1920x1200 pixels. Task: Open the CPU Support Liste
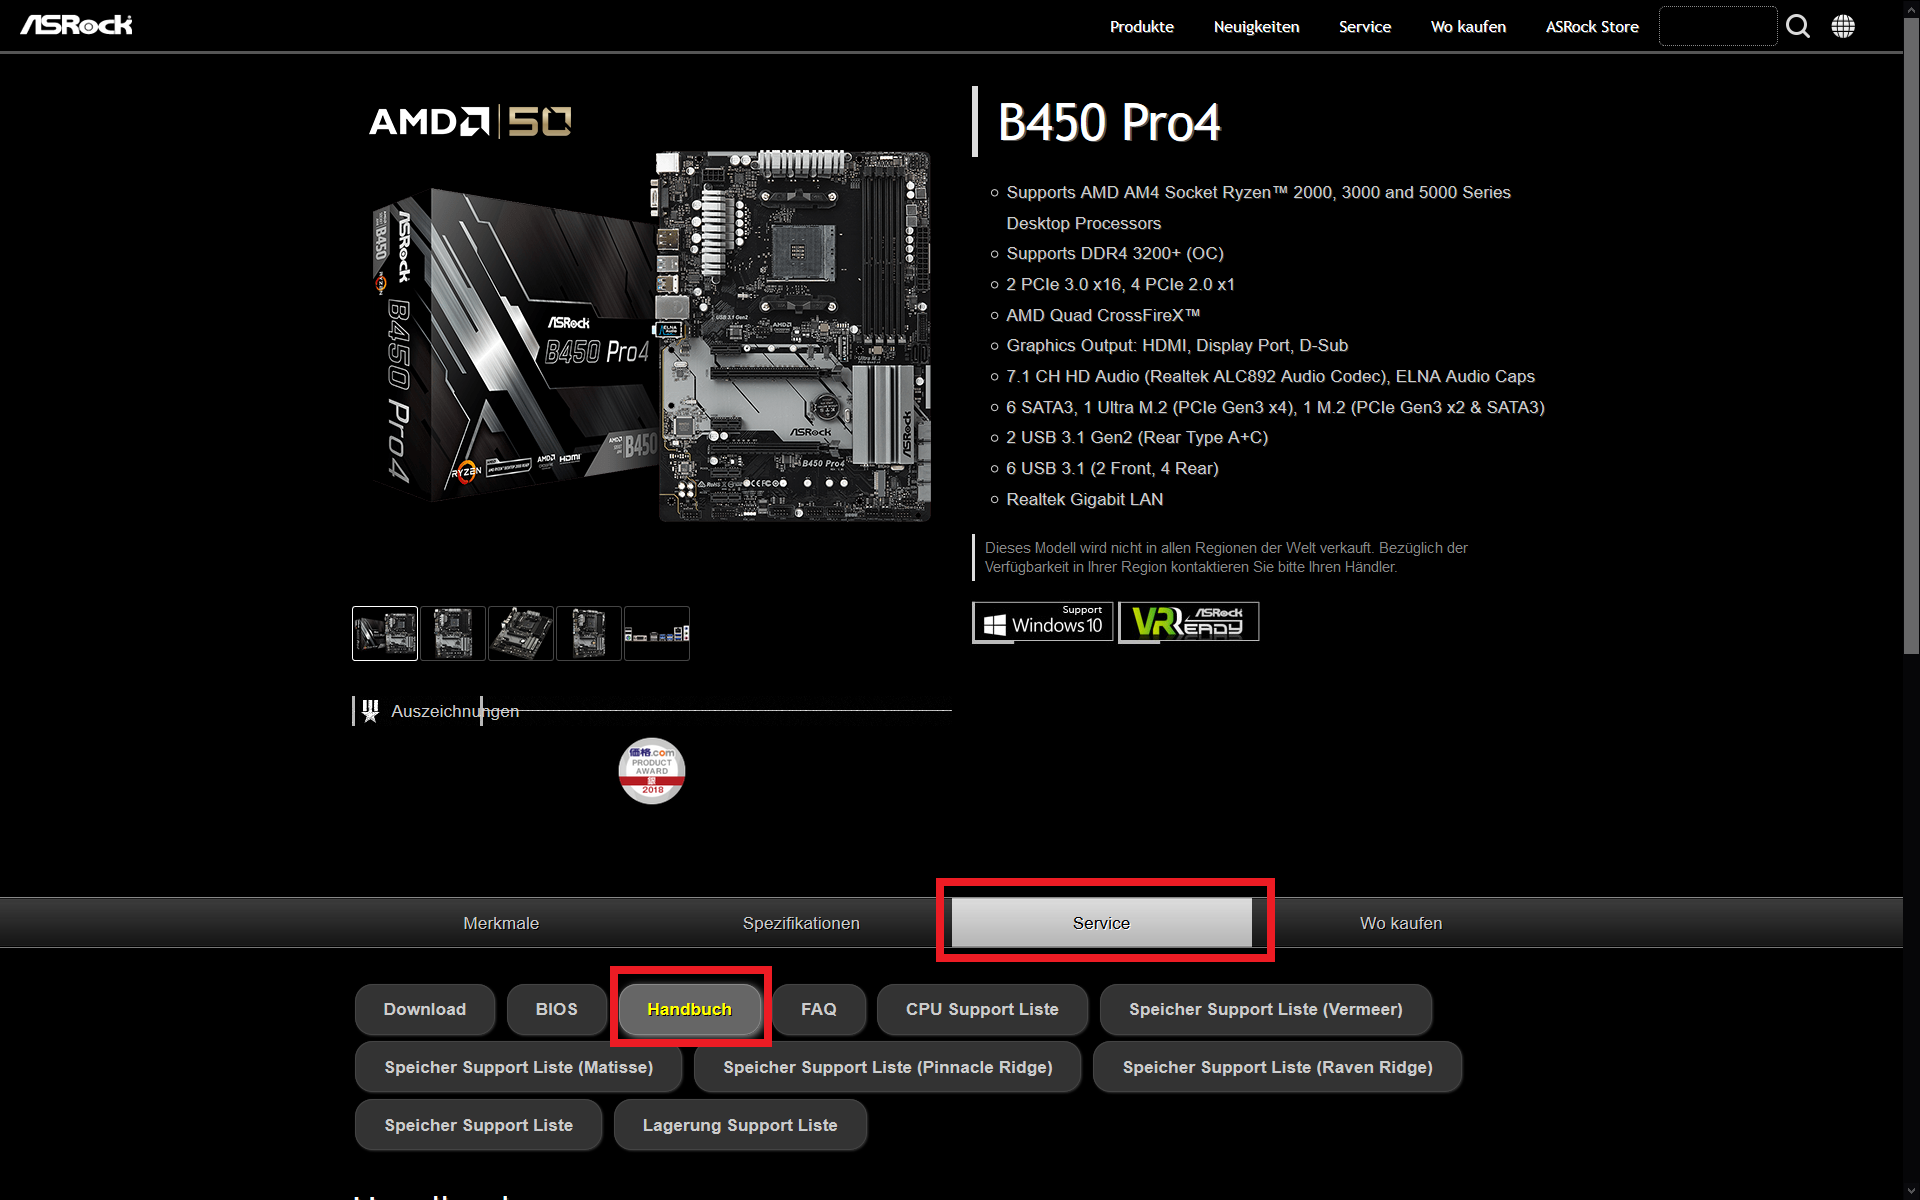coord(981,1009)
